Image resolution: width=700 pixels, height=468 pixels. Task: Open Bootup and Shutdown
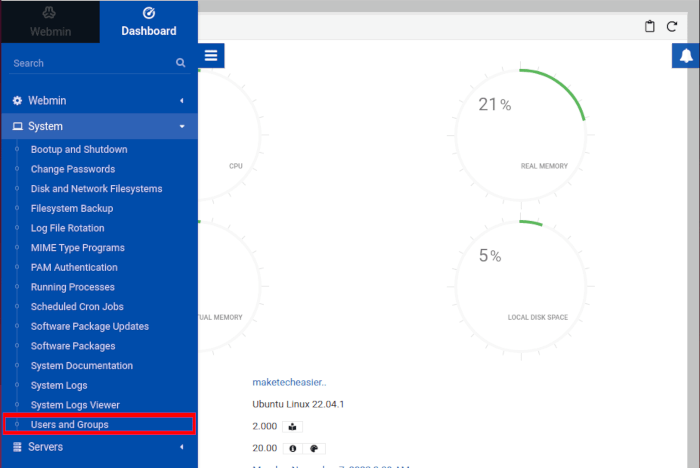(79, 150)
